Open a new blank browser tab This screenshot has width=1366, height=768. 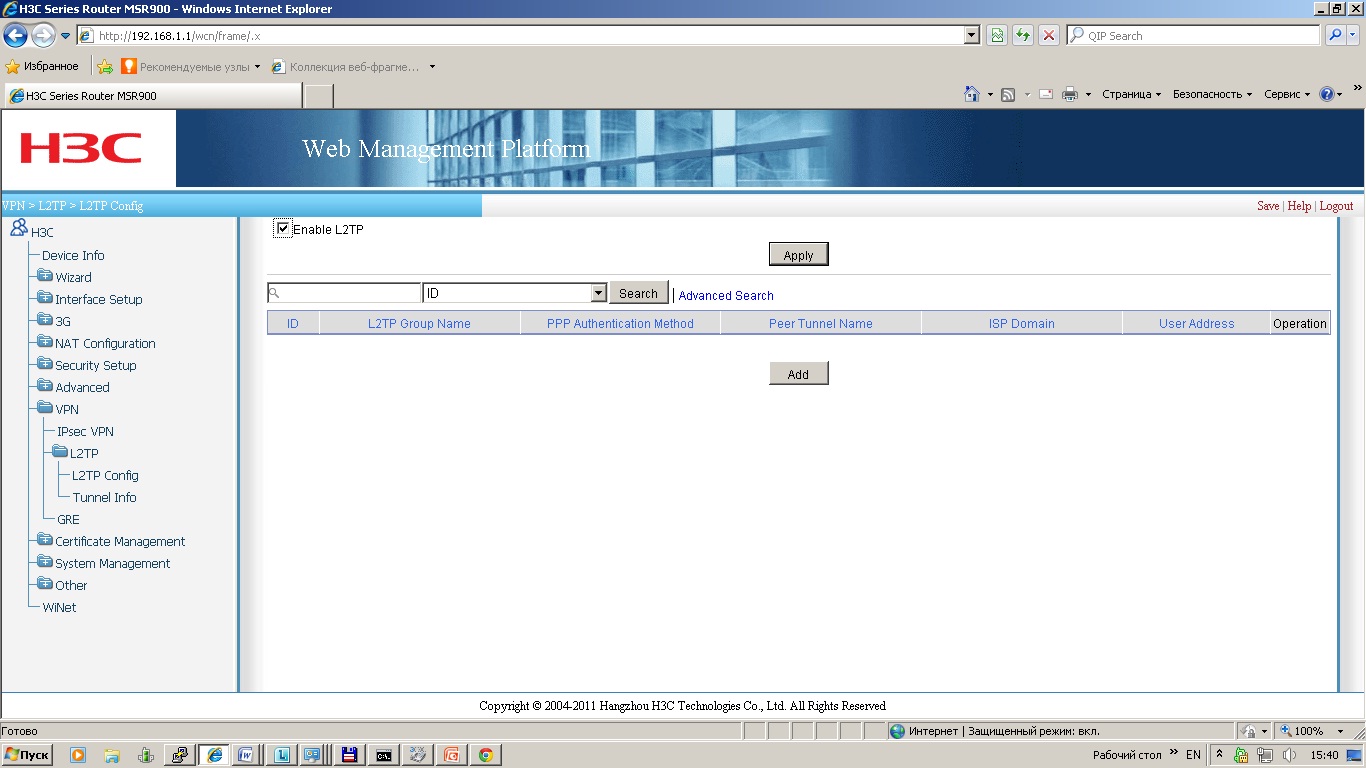click(318, 96)
